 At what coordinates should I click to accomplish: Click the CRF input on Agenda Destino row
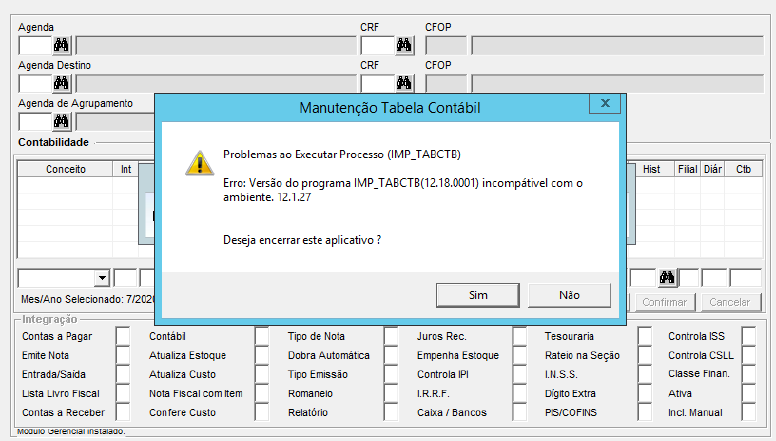pyautogui.click(x=377, y=84)
